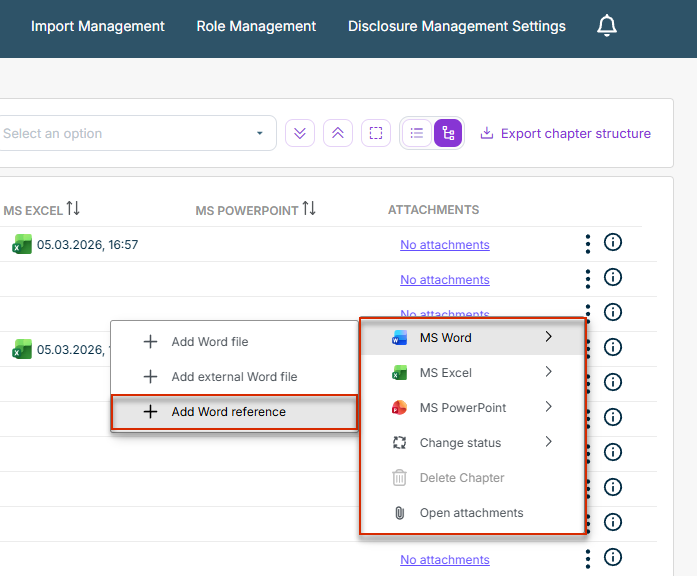
Task: Sort by the MS Excel column
Action: (x=73, y=209)
